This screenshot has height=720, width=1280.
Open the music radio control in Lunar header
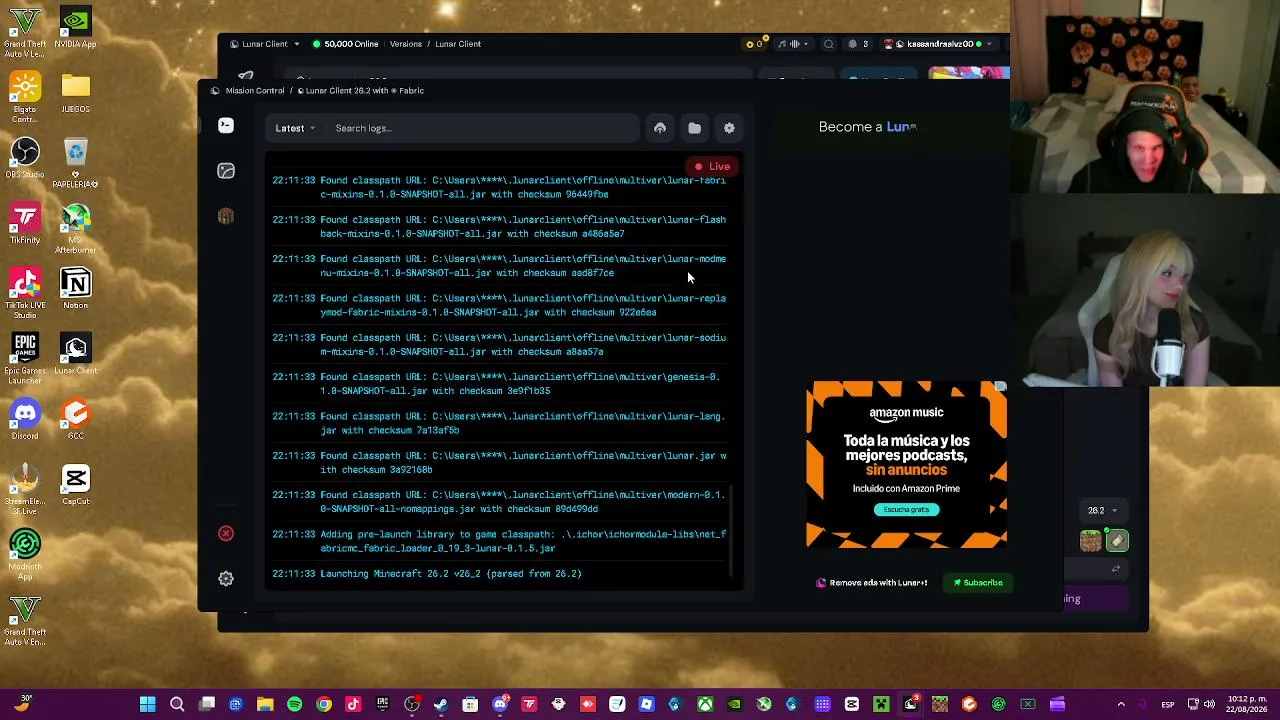point(795,44)
